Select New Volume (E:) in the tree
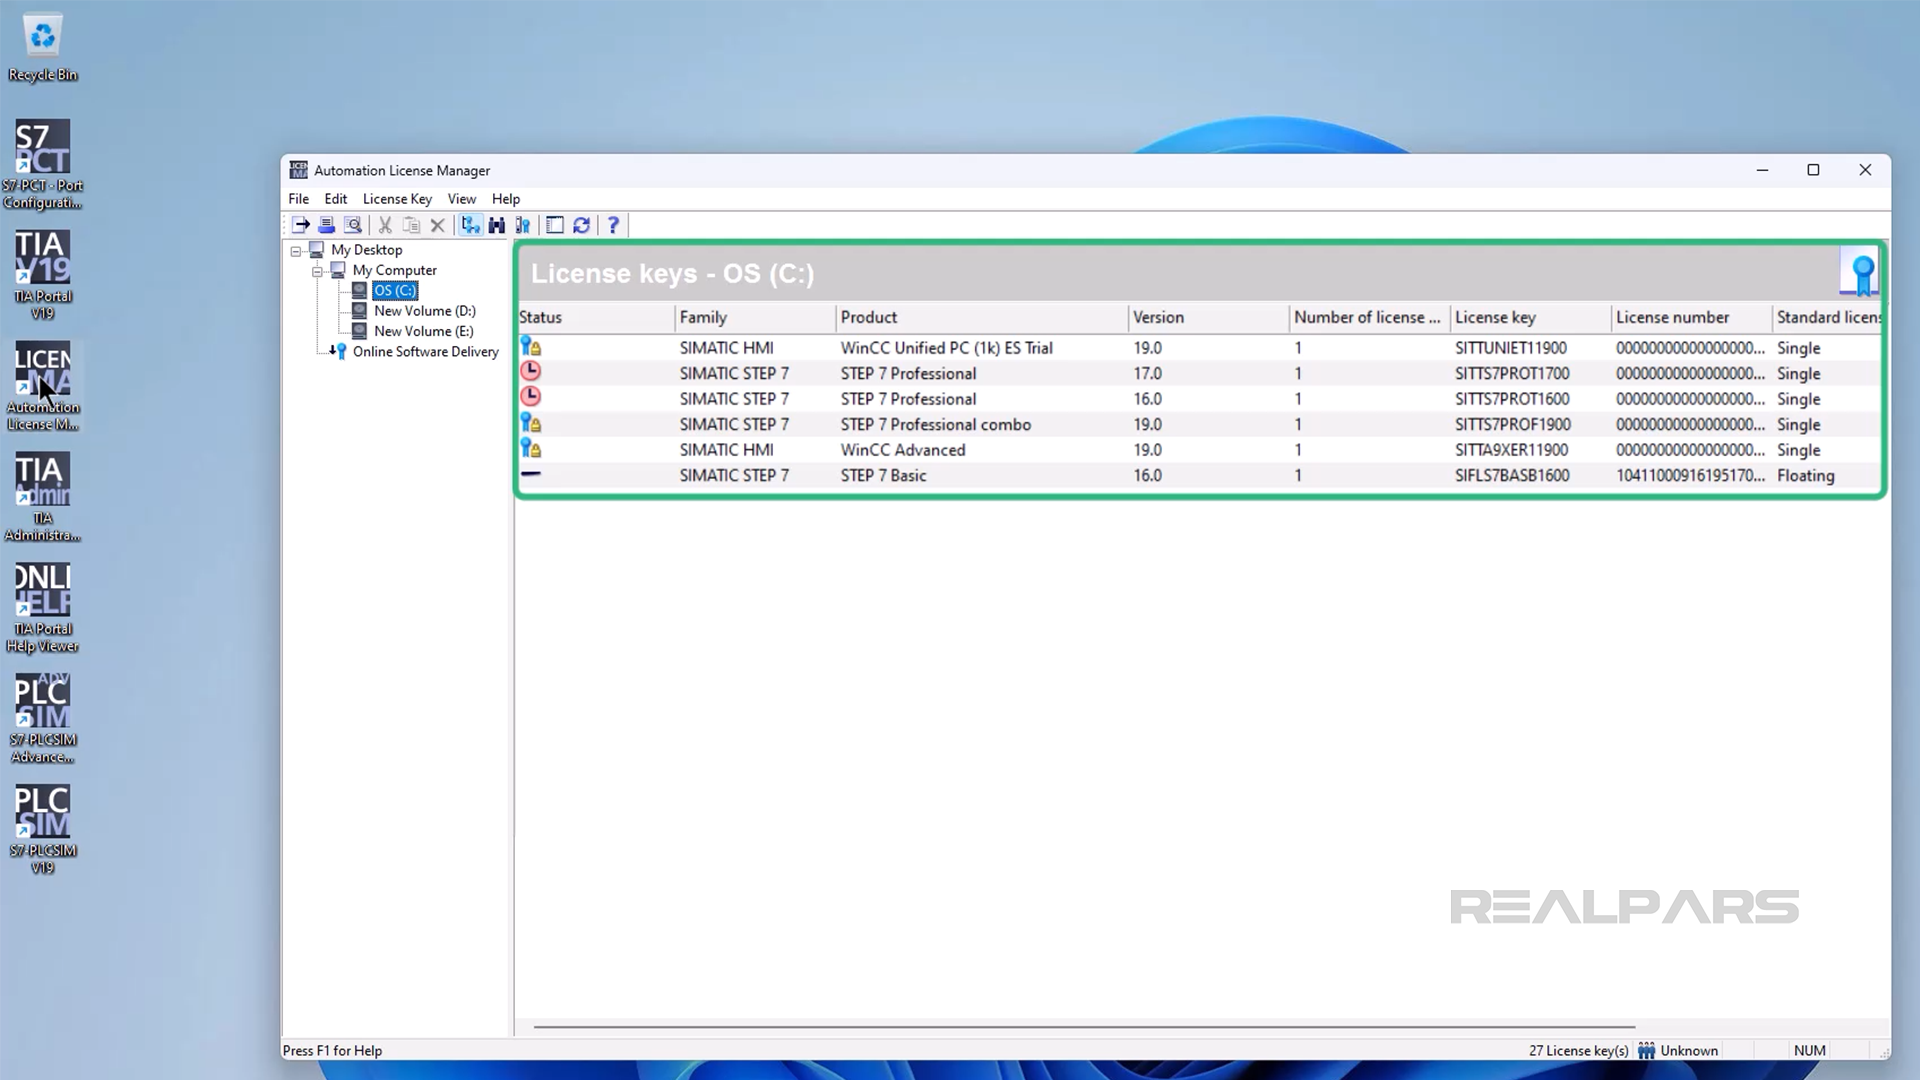The height and width of the screenshot is (1080, 1920). click(x=423, y=331)
